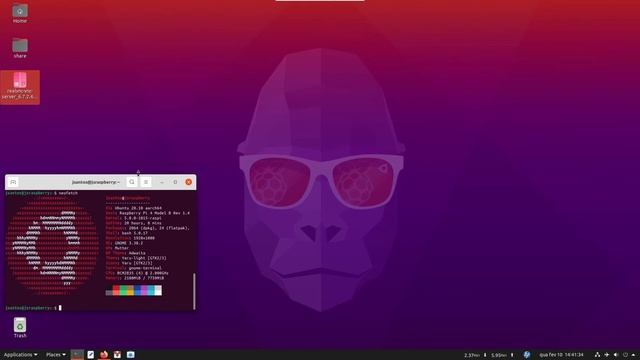The width and height of the screenshot is (640, 360).
Task: Switch to terminal in taskbar
Action: [77, 355]
